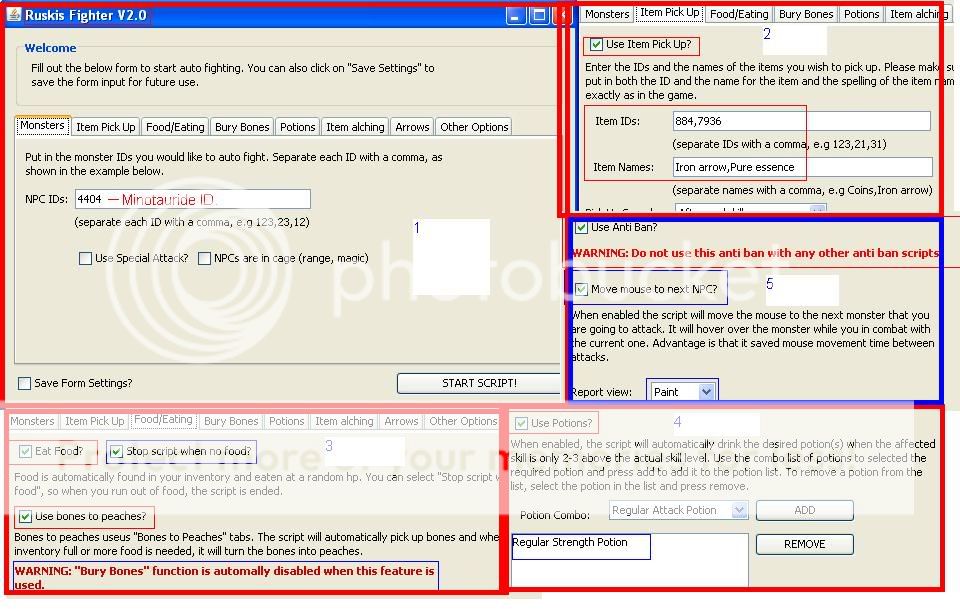Expand the Potion Combo dropdown list
The width and height of the screenshot is (960, 609).
point(739,510)
